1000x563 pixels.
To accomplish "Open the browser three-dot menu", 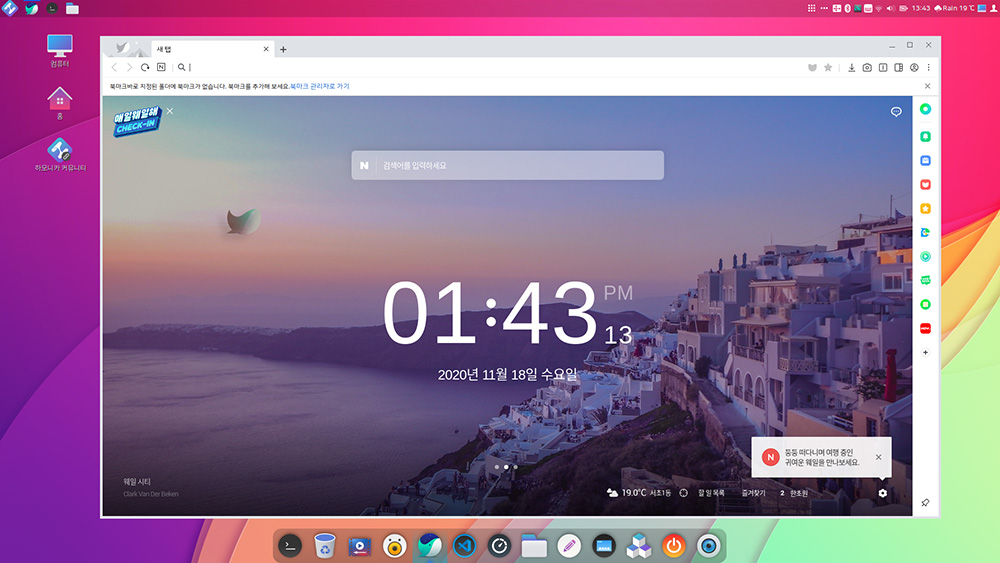I will click(x=929, y=68).
